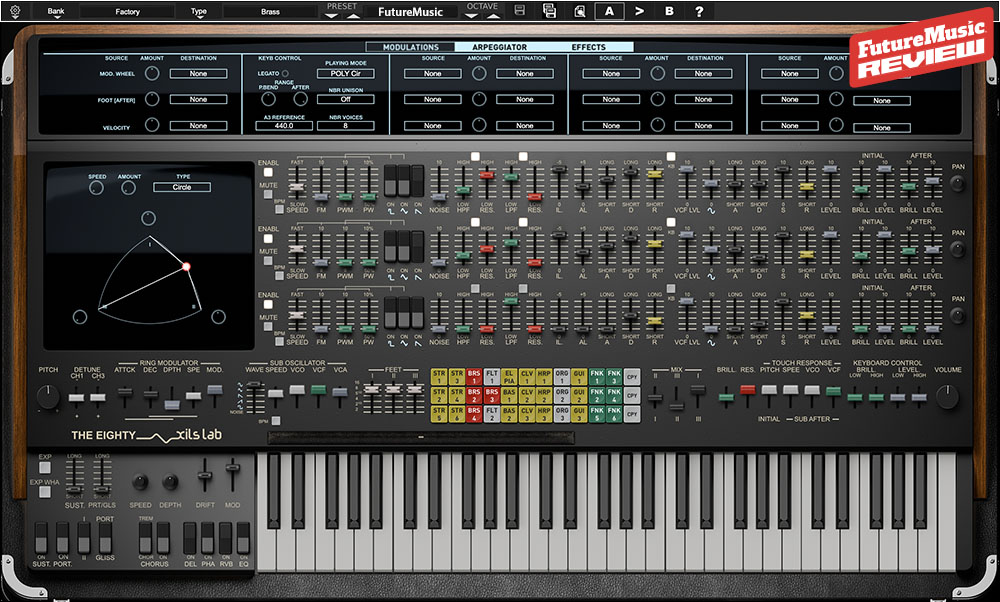This screenshot has height=602, width=1000.
Task: Click the first layer PAN knob
Action: (957, 184)
